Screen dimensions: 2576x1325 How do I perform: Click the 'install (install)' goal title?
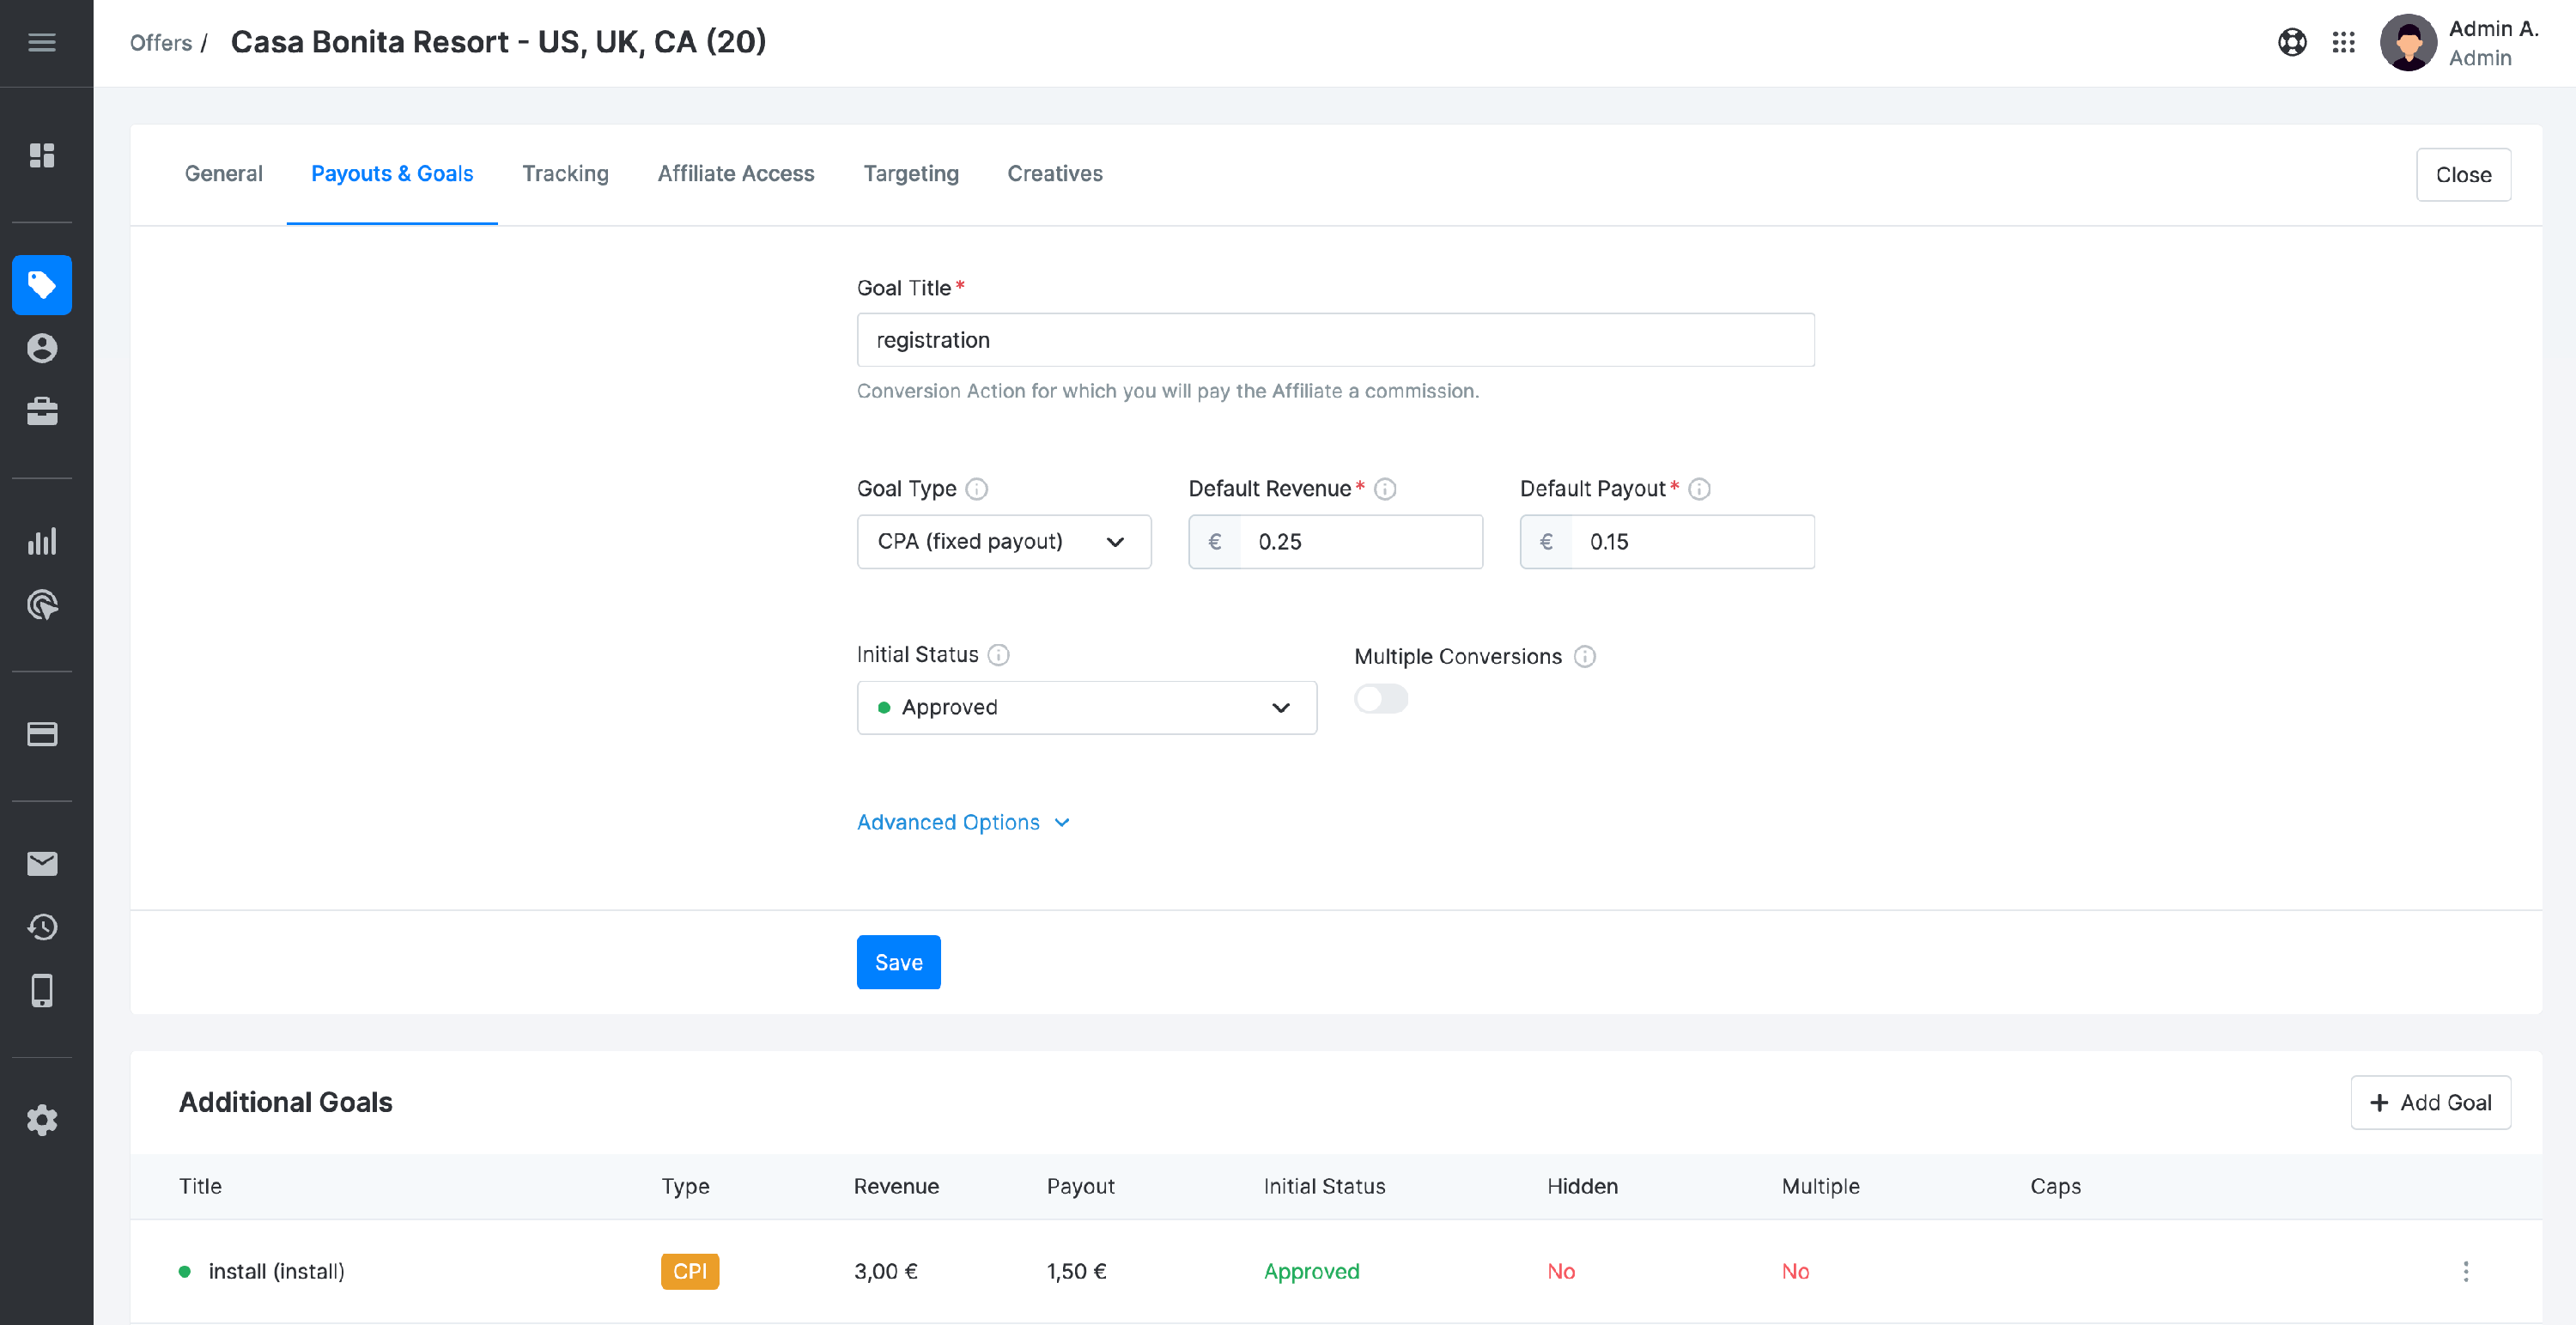(276, 1271)
